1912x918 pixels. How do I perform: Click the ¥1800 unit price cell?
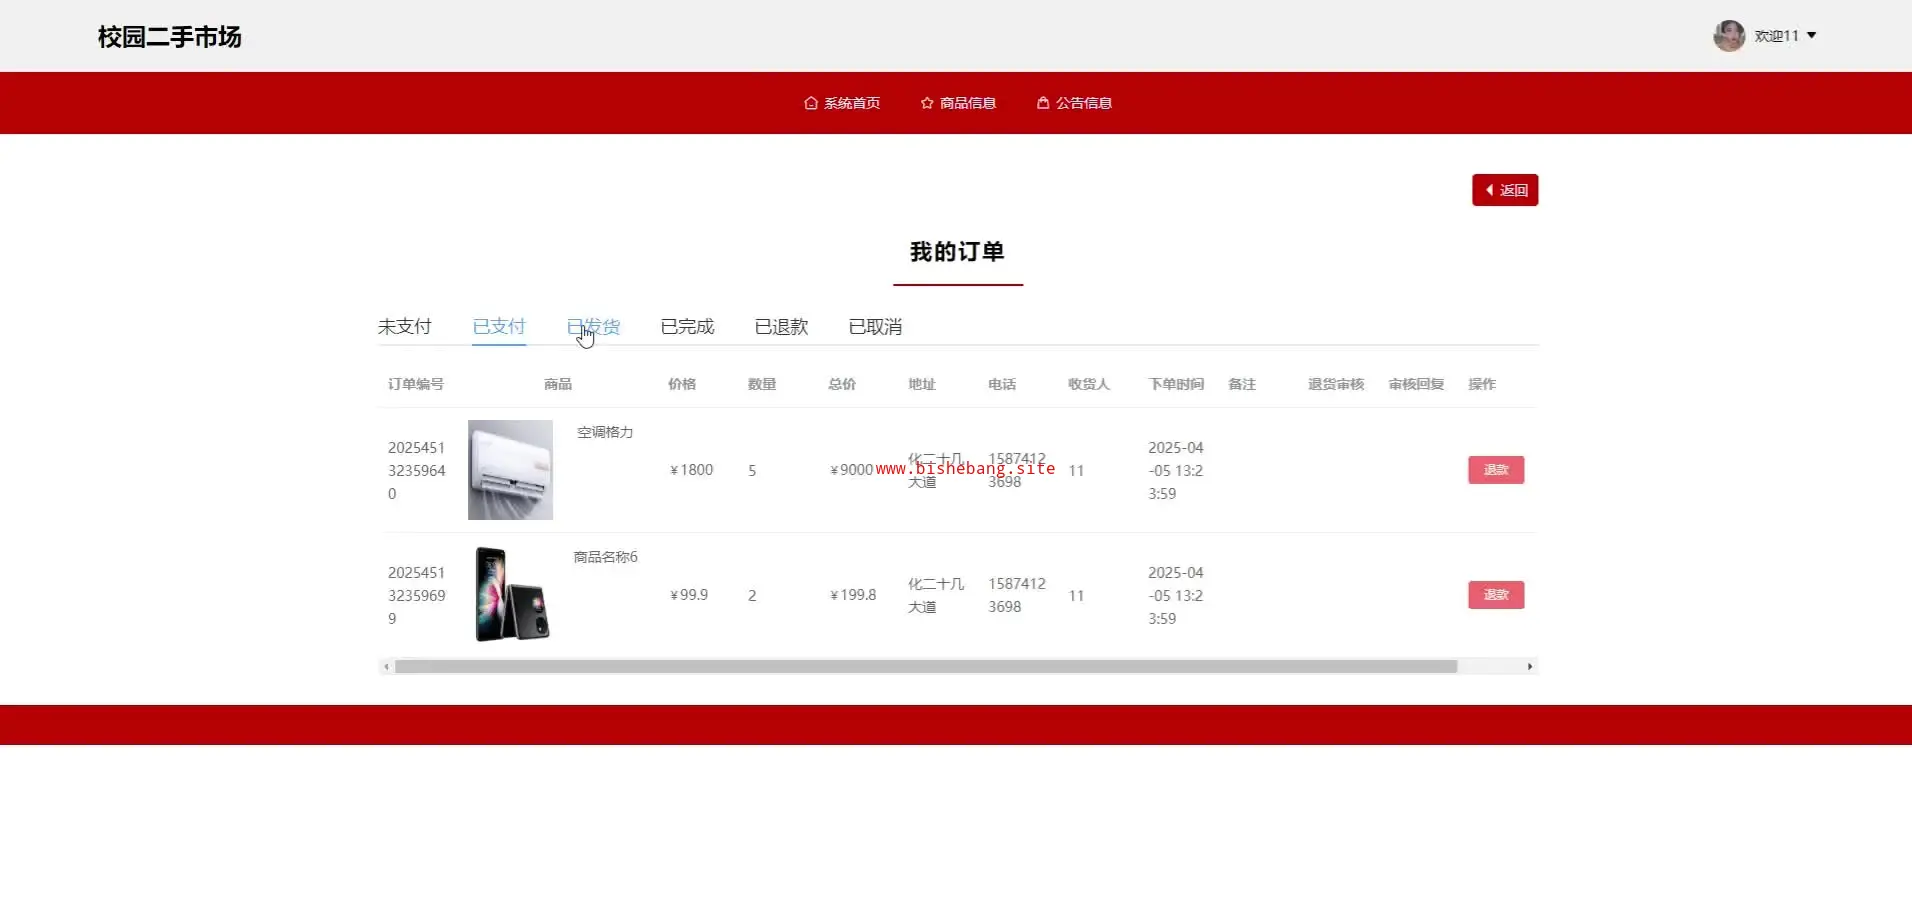(691, 470)
